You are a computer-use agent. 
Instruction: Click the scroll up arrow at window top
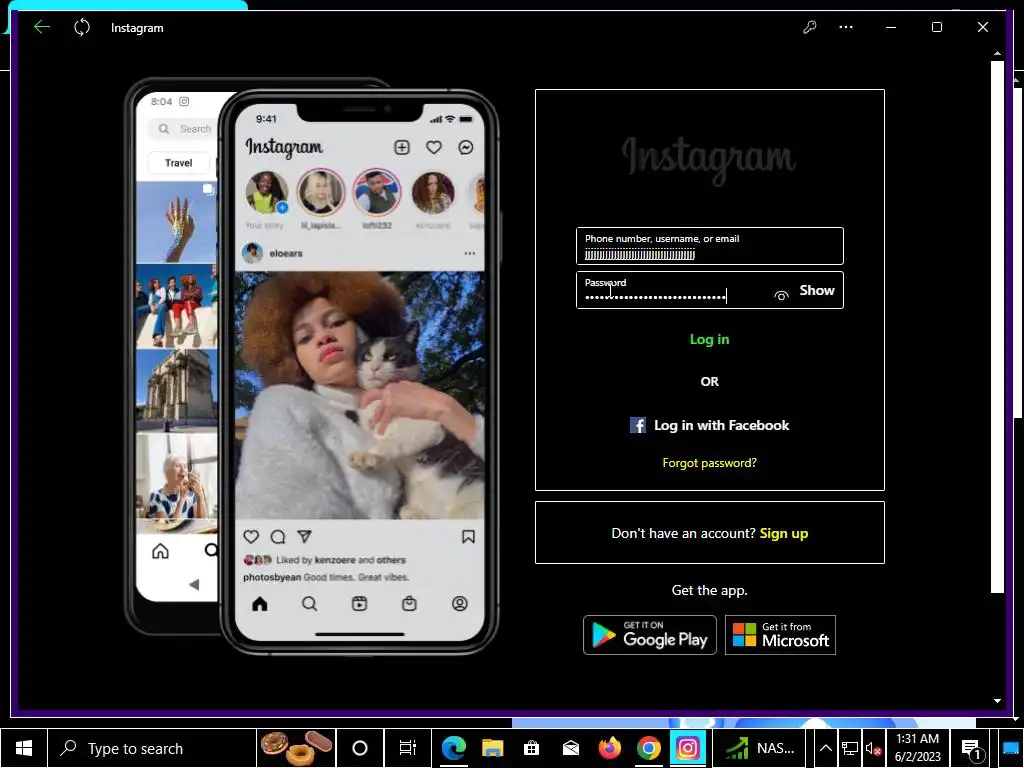click(997, 53)
